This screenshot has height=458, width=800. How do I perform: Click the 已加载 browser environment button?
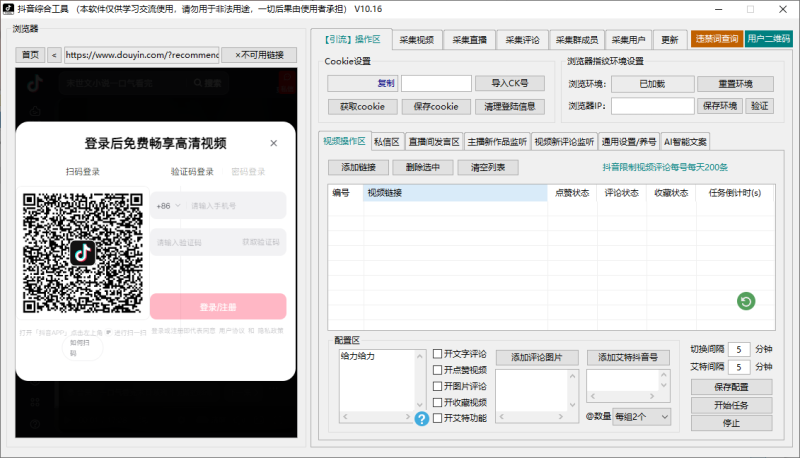653,84
